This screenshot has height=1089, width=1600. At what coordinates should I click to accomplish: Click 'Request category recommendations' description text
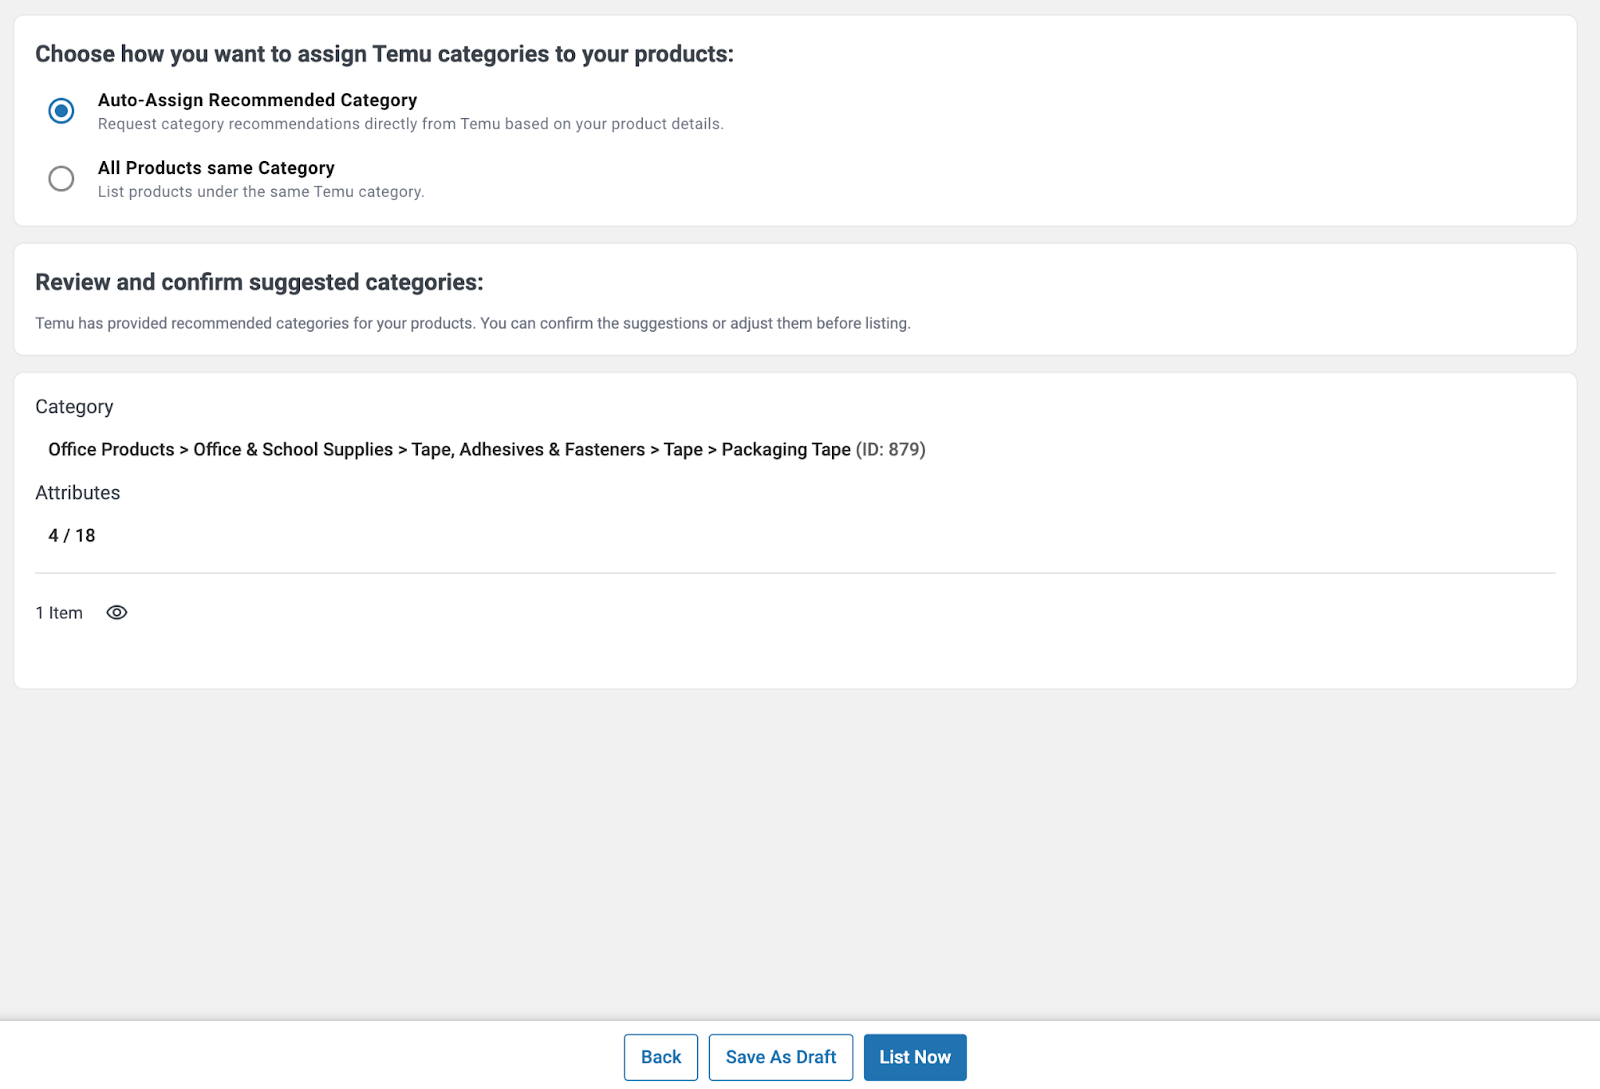410,124
